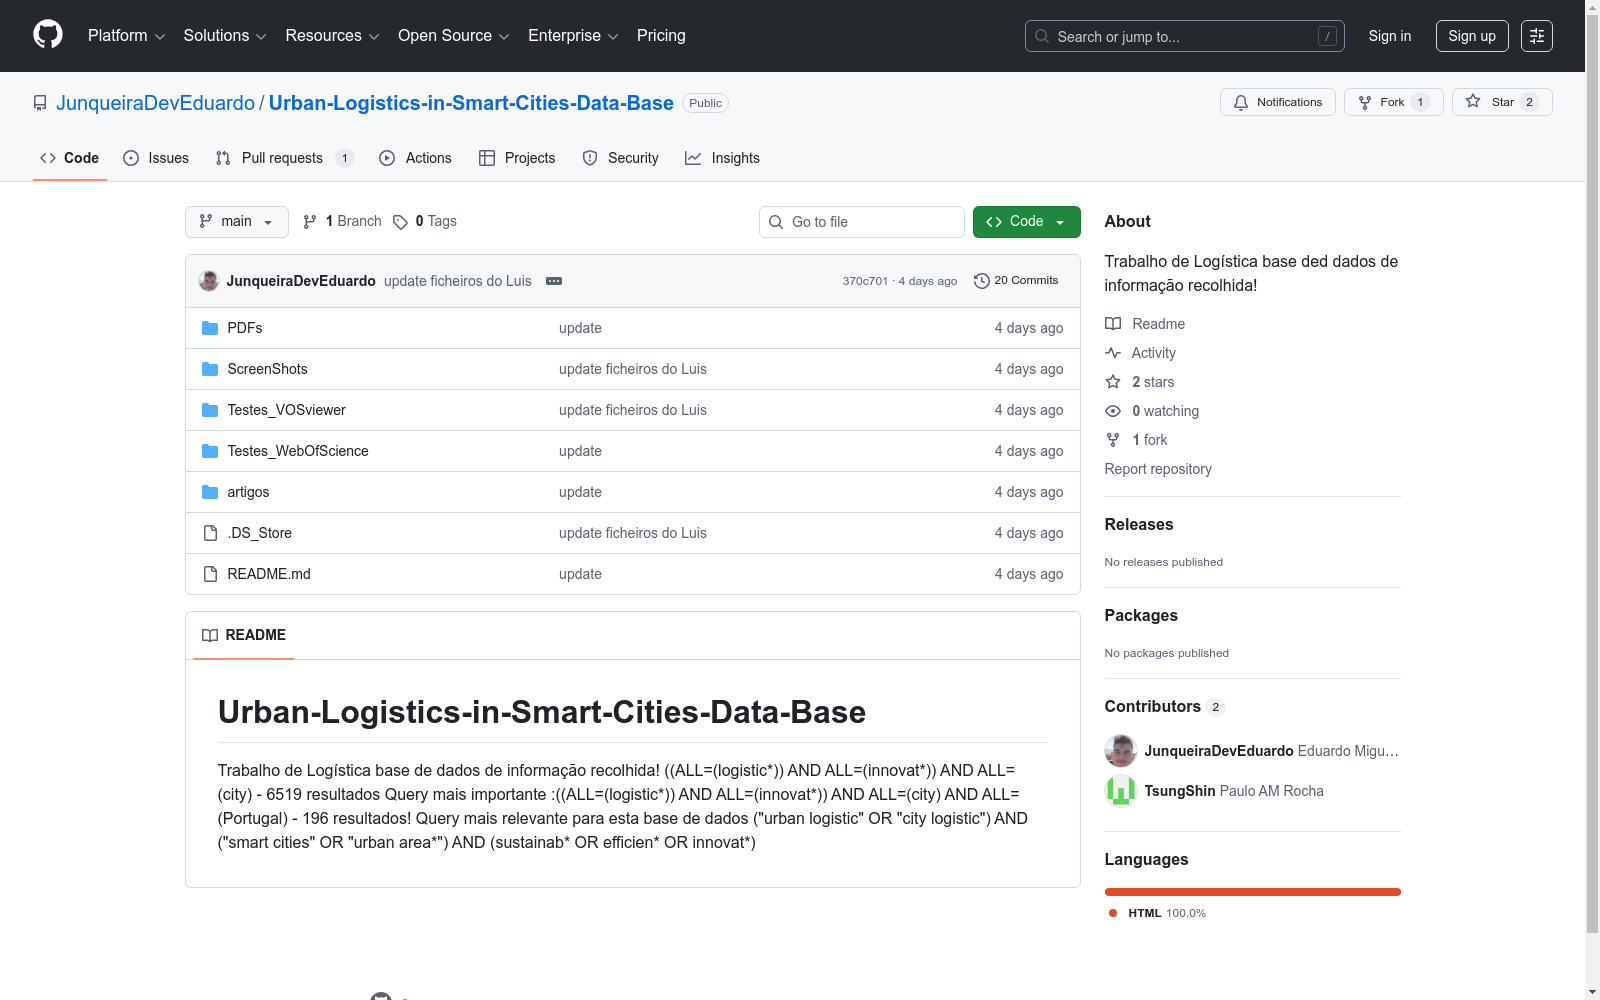Viewport: 1600px width, 1000px height.
Task: Open 'update ficheiros do Luis' commit in header
Action: pos(458,281)
